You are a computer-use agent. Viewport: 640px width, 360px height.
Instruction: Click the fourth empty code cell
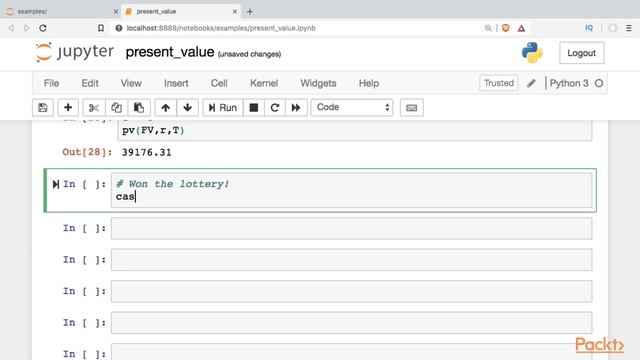[351, 322]
